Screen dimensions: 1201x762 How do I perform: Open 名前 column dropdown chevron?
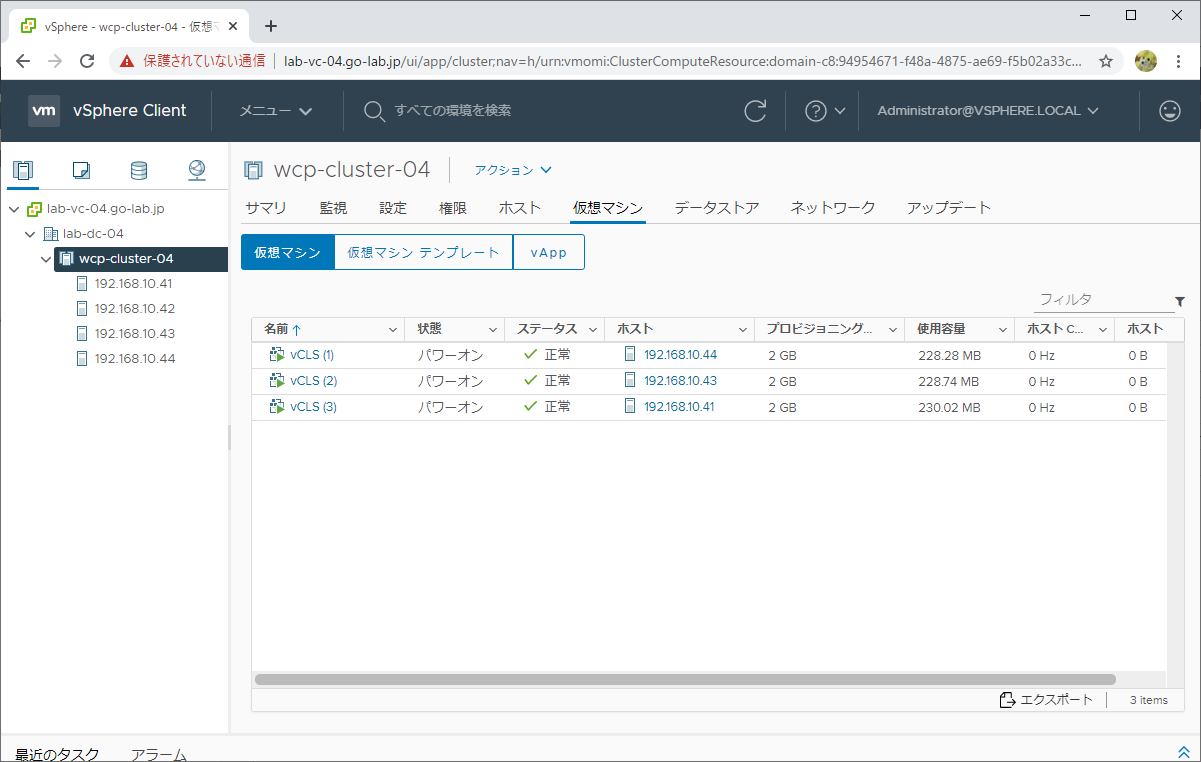392,329
